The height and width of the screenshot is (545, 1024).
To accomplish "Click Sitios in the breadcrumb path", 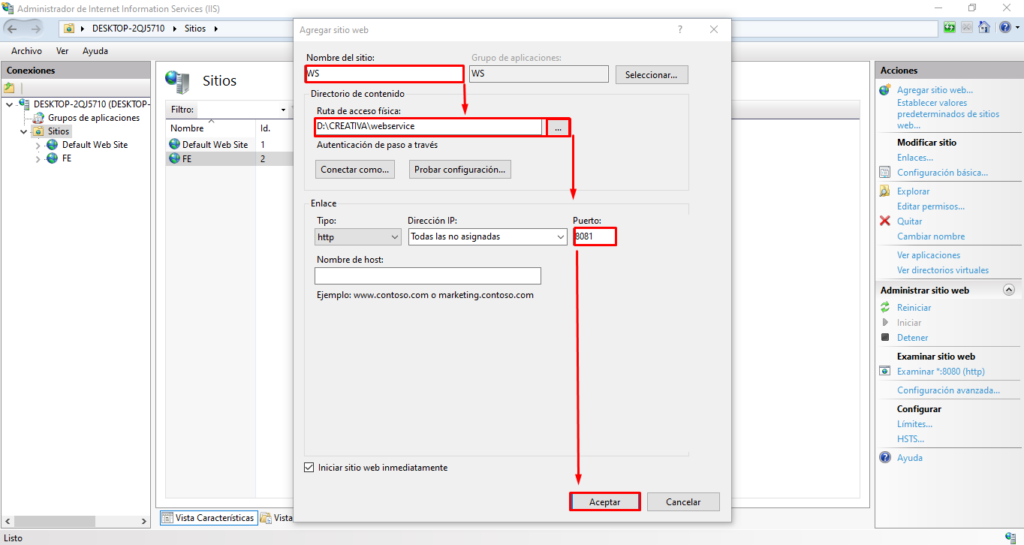I will tap(195, 29).
